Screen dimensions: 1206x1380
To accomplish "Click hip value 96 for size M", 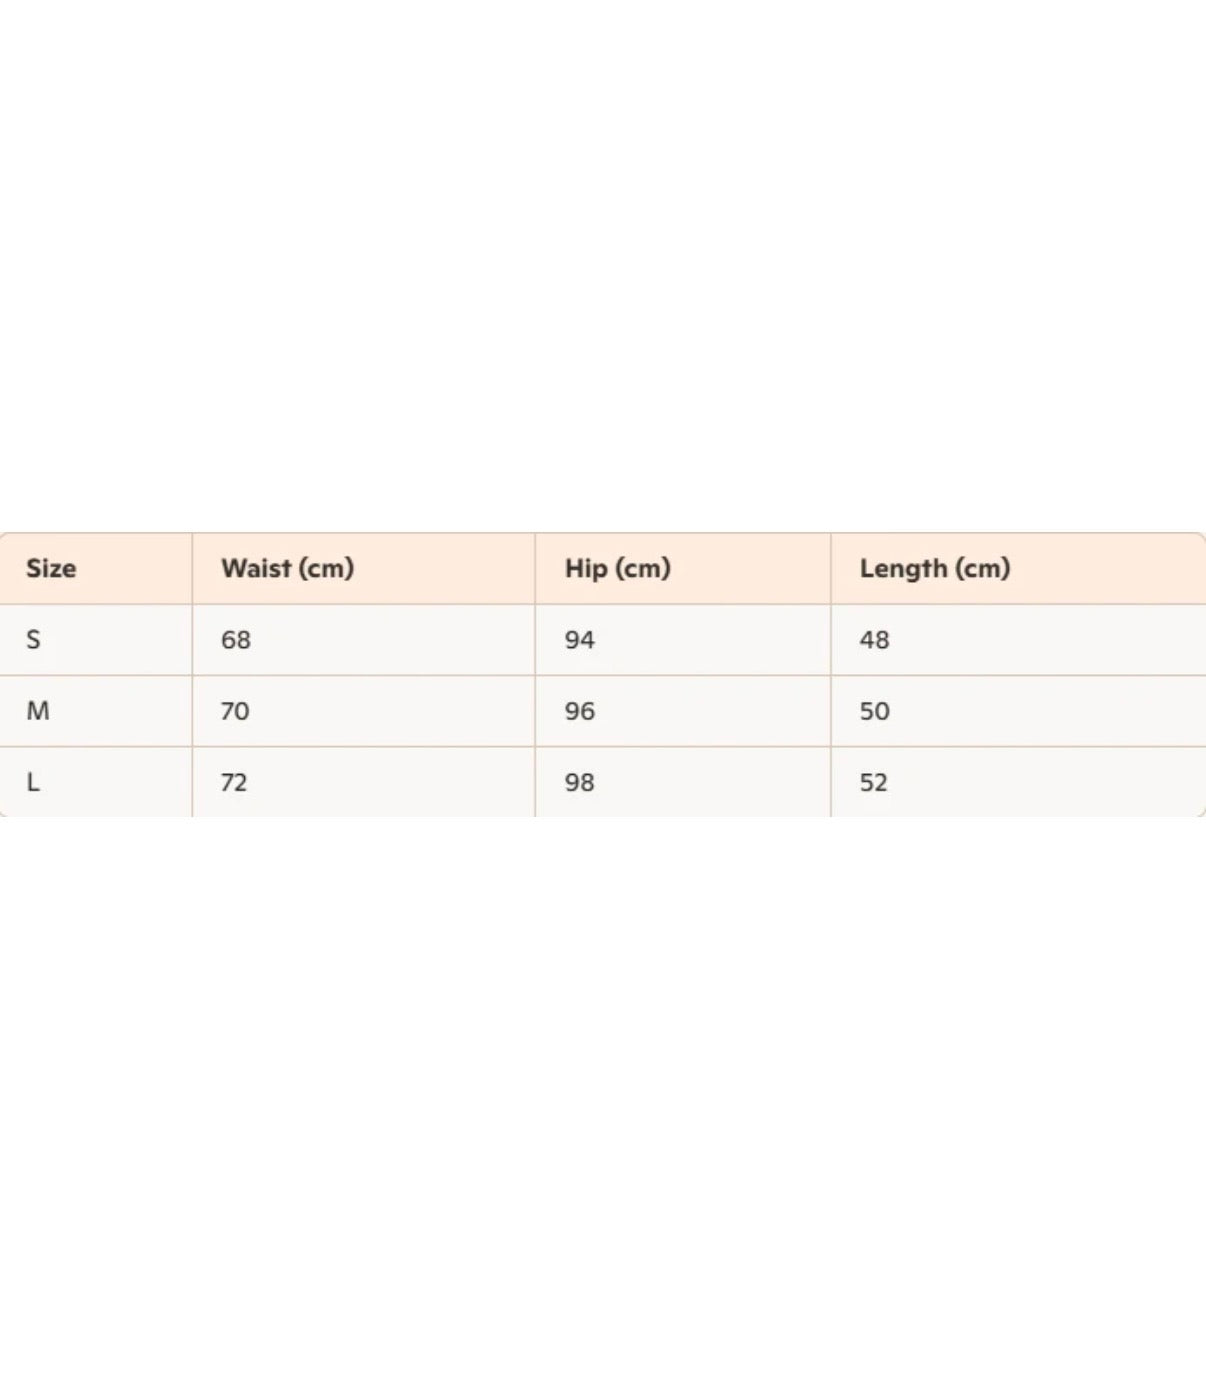I will pos(580,711).
